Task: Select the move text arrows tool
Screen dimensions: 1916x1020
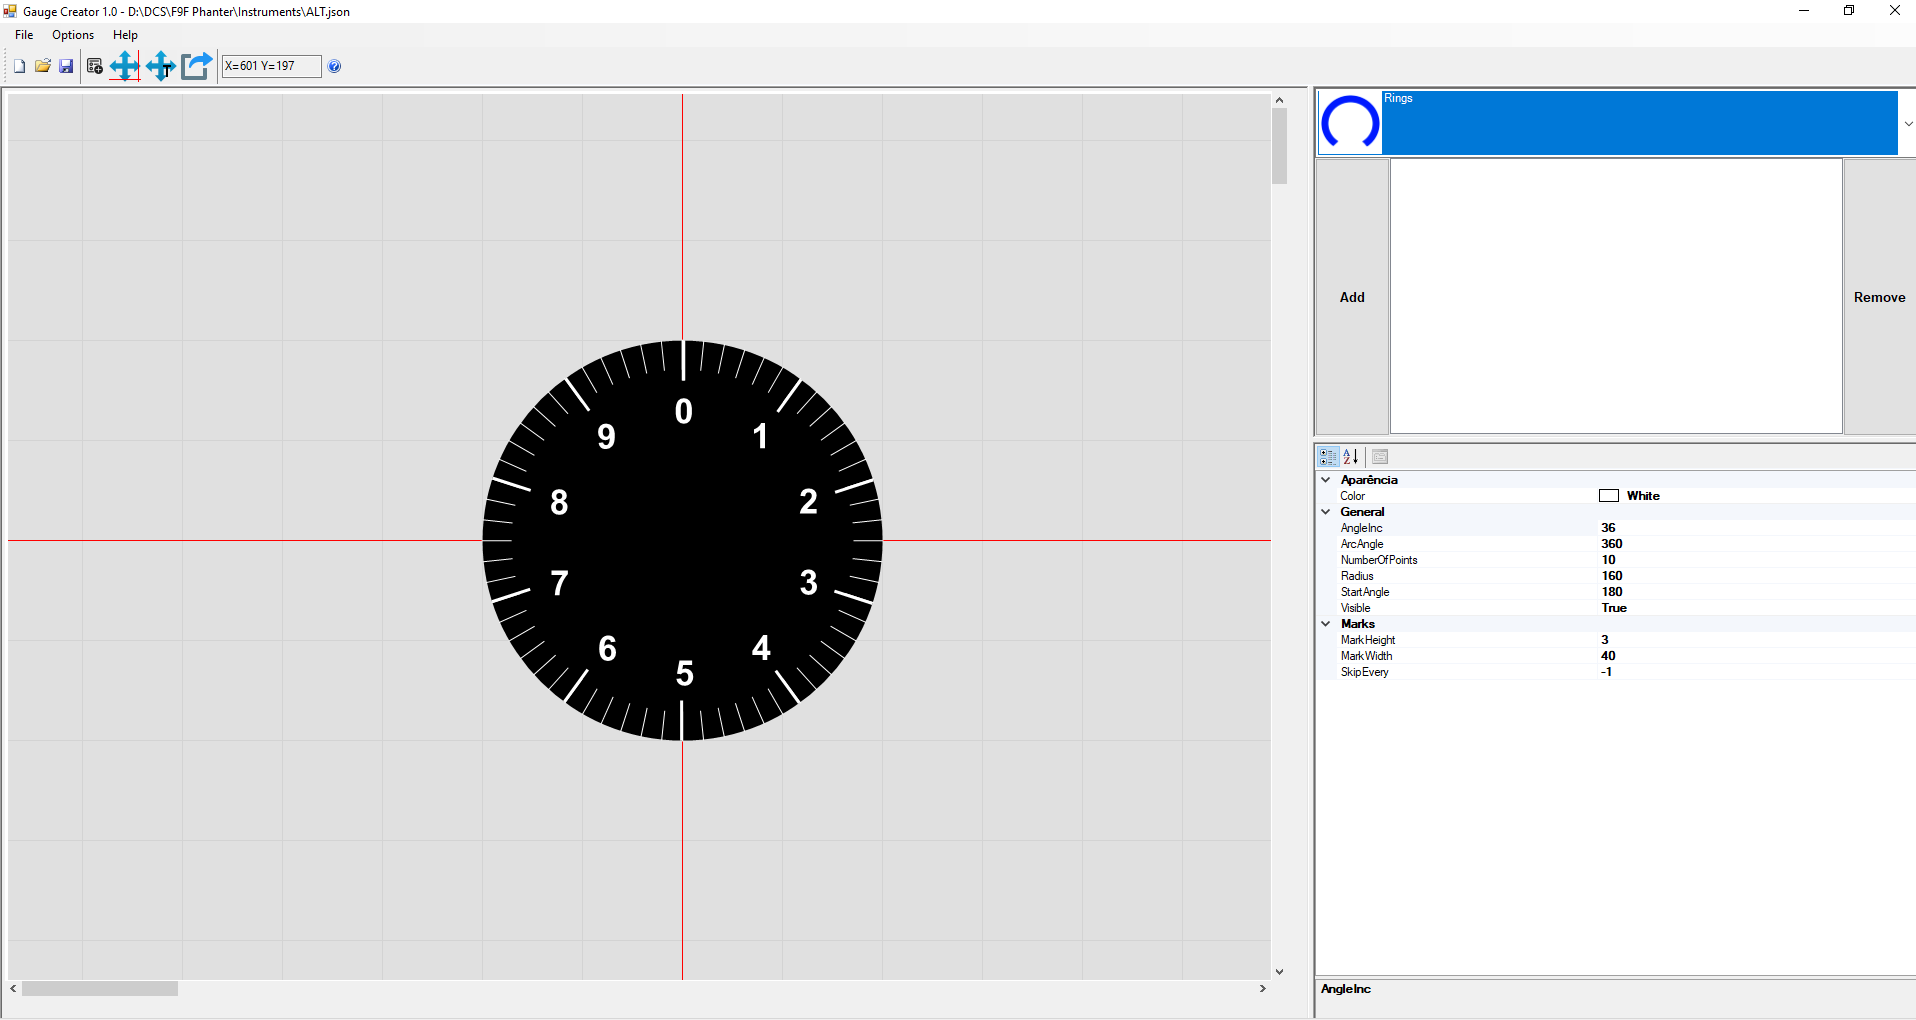Action: (161, 66)
